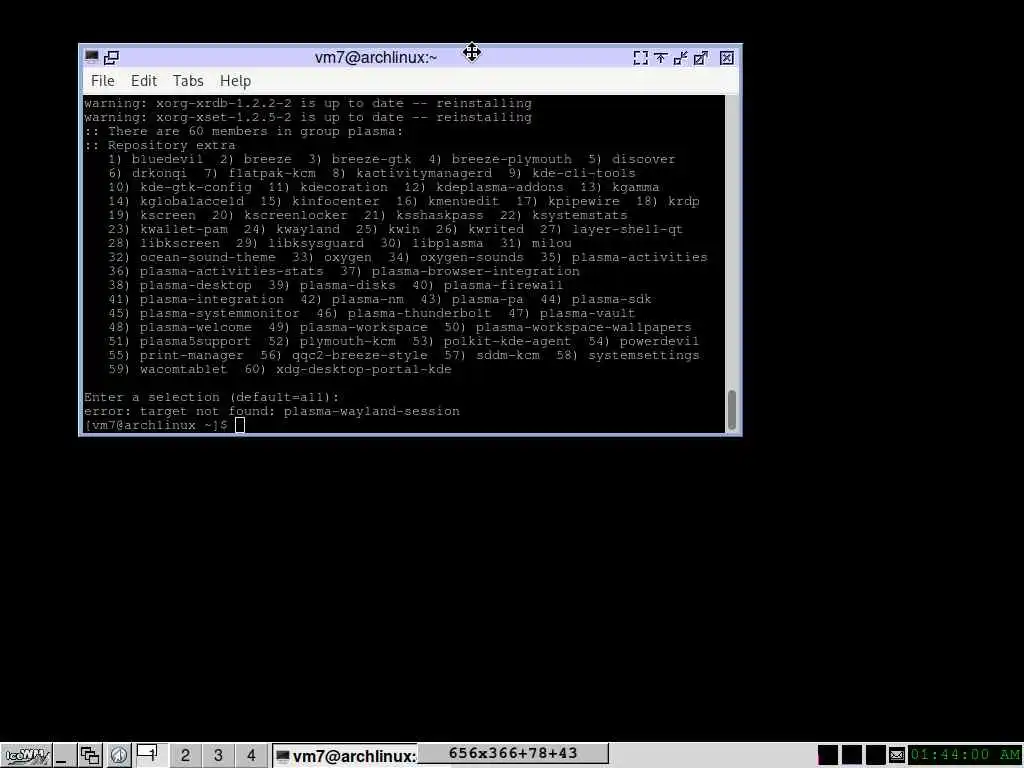Click package name 'xdg-desktop-portal-kde'

click(364, 370)
